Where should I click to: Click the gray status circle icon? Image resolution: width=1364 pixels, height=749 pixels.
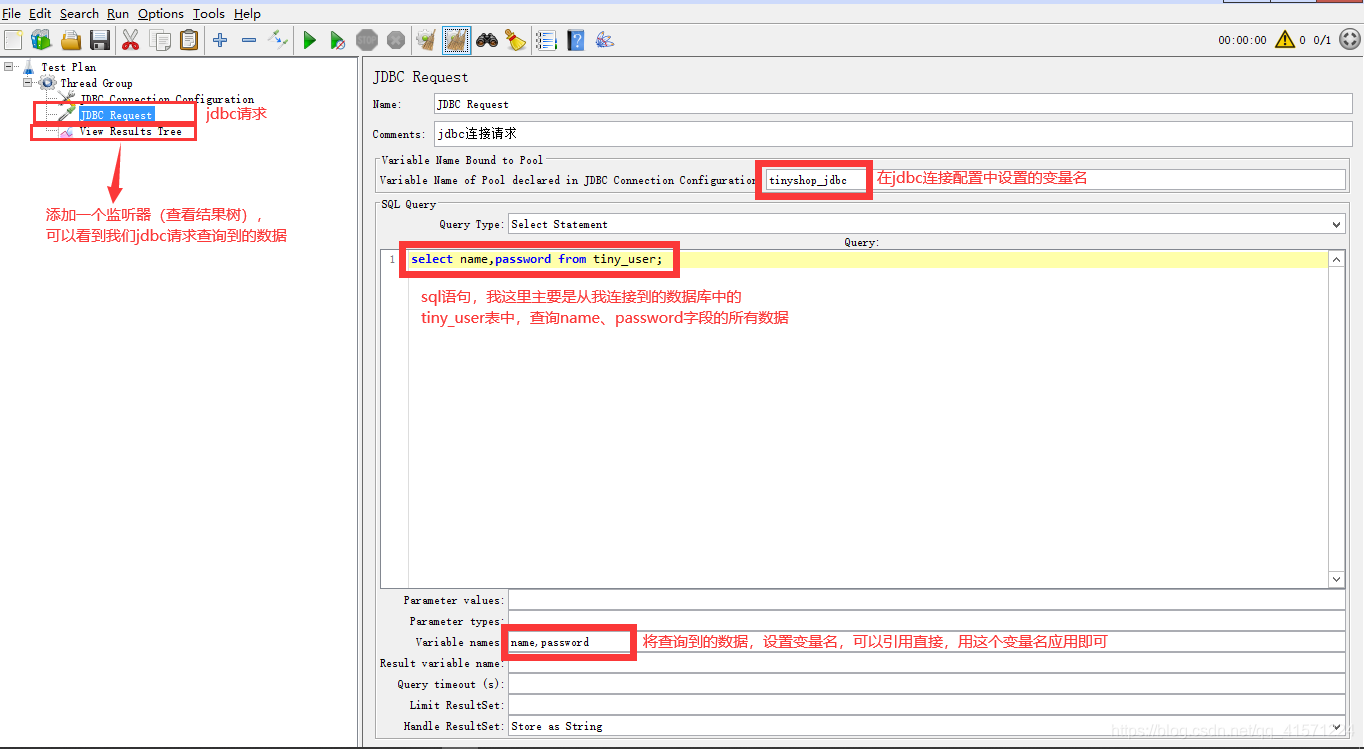1349,40
